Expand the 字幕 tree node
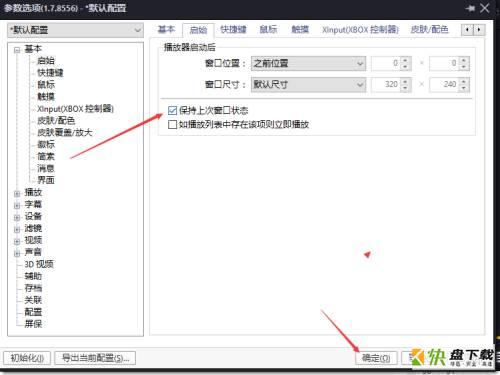 17,205
